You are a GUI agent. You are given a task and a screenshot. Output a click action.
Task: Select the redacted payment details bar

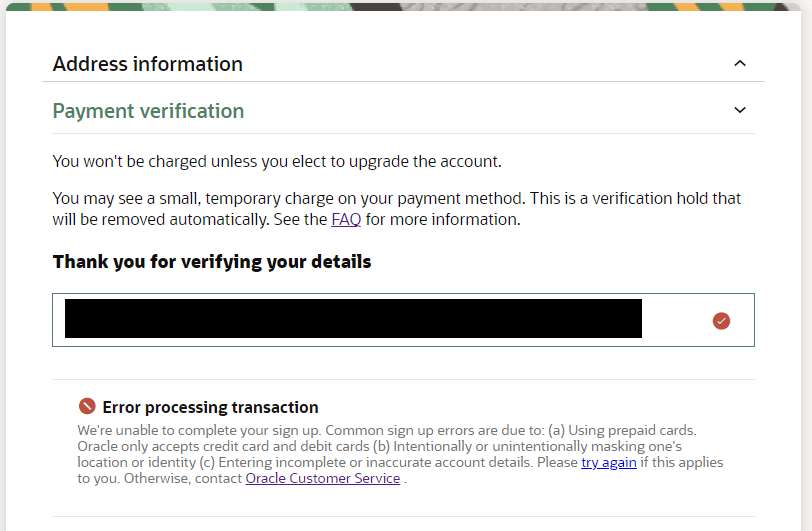point(353,319)
